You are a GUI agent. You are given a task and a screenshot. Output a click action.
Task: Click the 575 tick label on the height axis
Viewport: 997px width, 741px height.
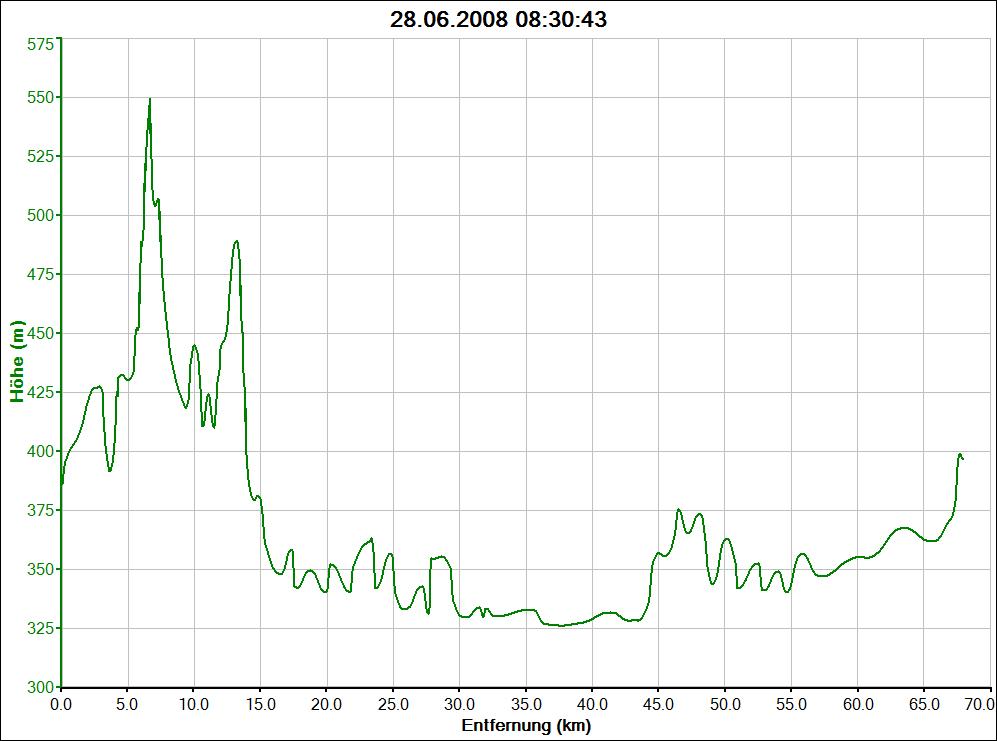pyautogui.click(x=38, y=45)
